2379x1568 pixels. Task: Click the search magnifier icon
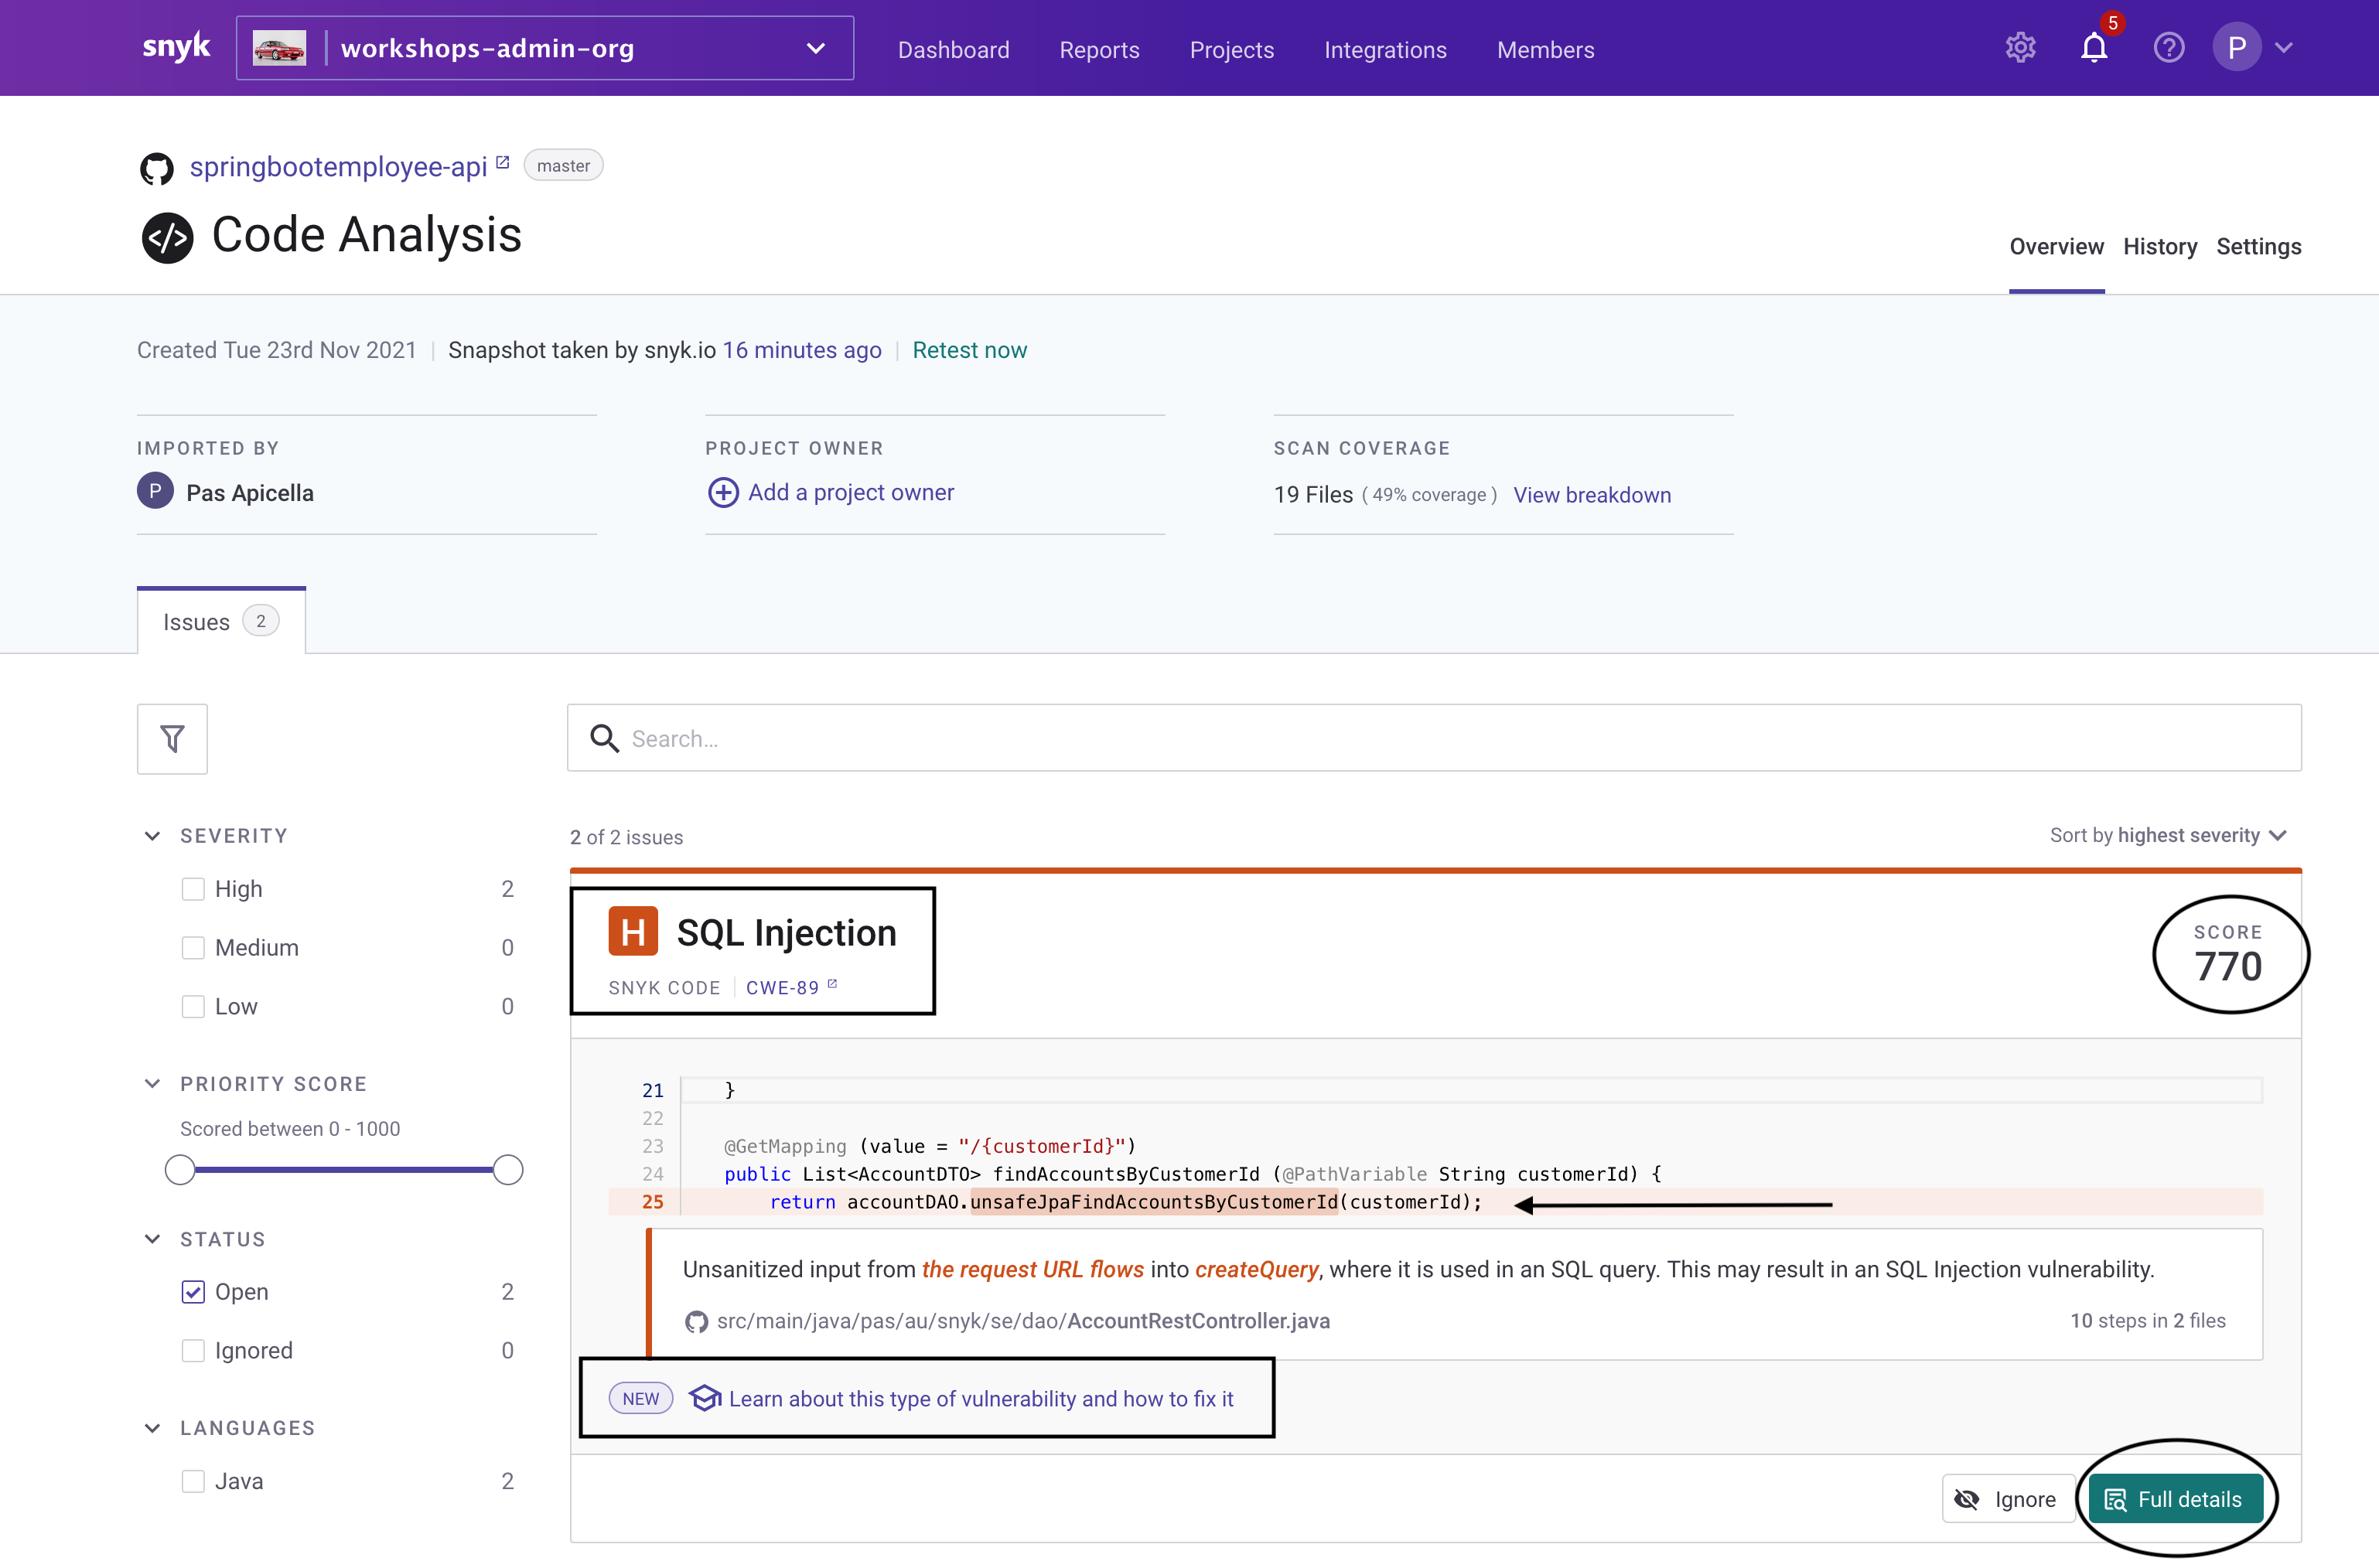(x=604, y=738)
